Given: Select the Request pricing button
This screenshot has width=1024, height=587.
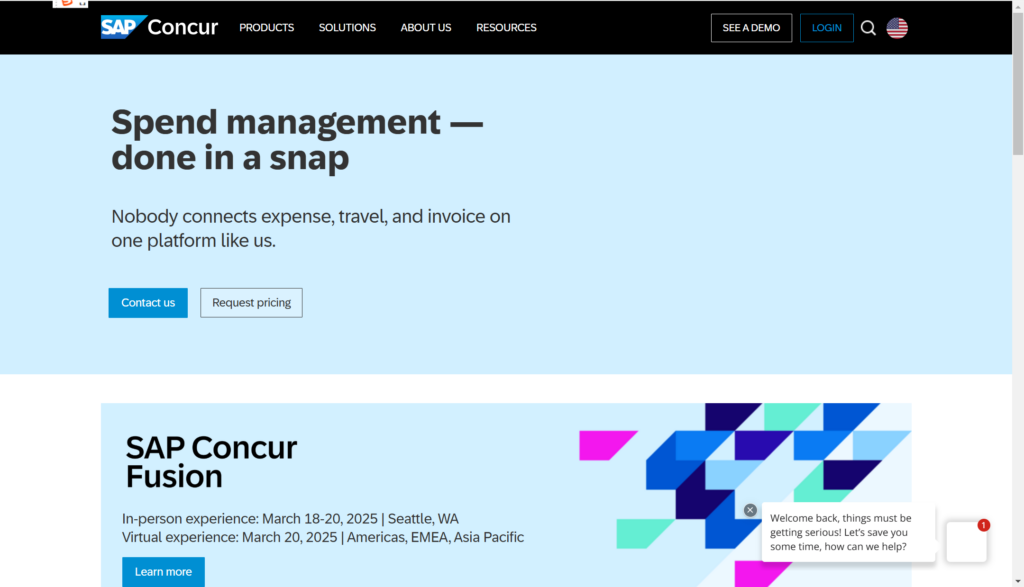Looking at the screenshot, I should pyautogui.click(x=251, y=303).
